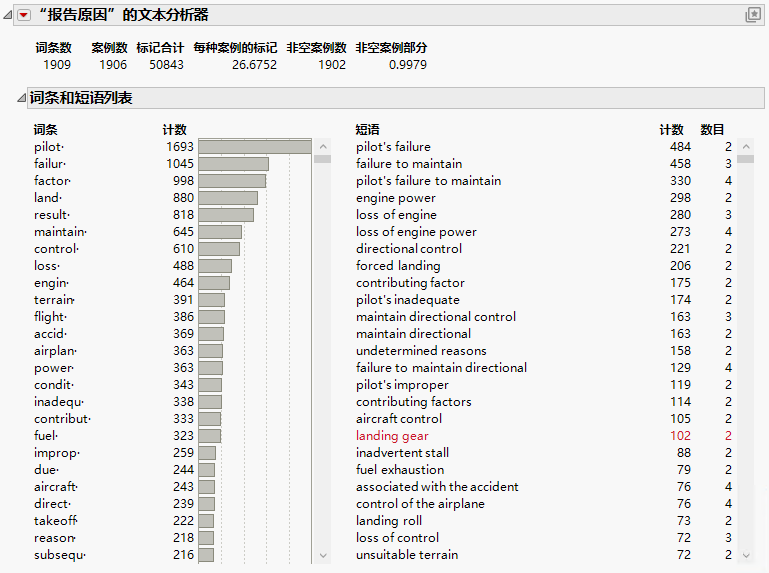Select the term 'terrain·'

tap(54, 300)
